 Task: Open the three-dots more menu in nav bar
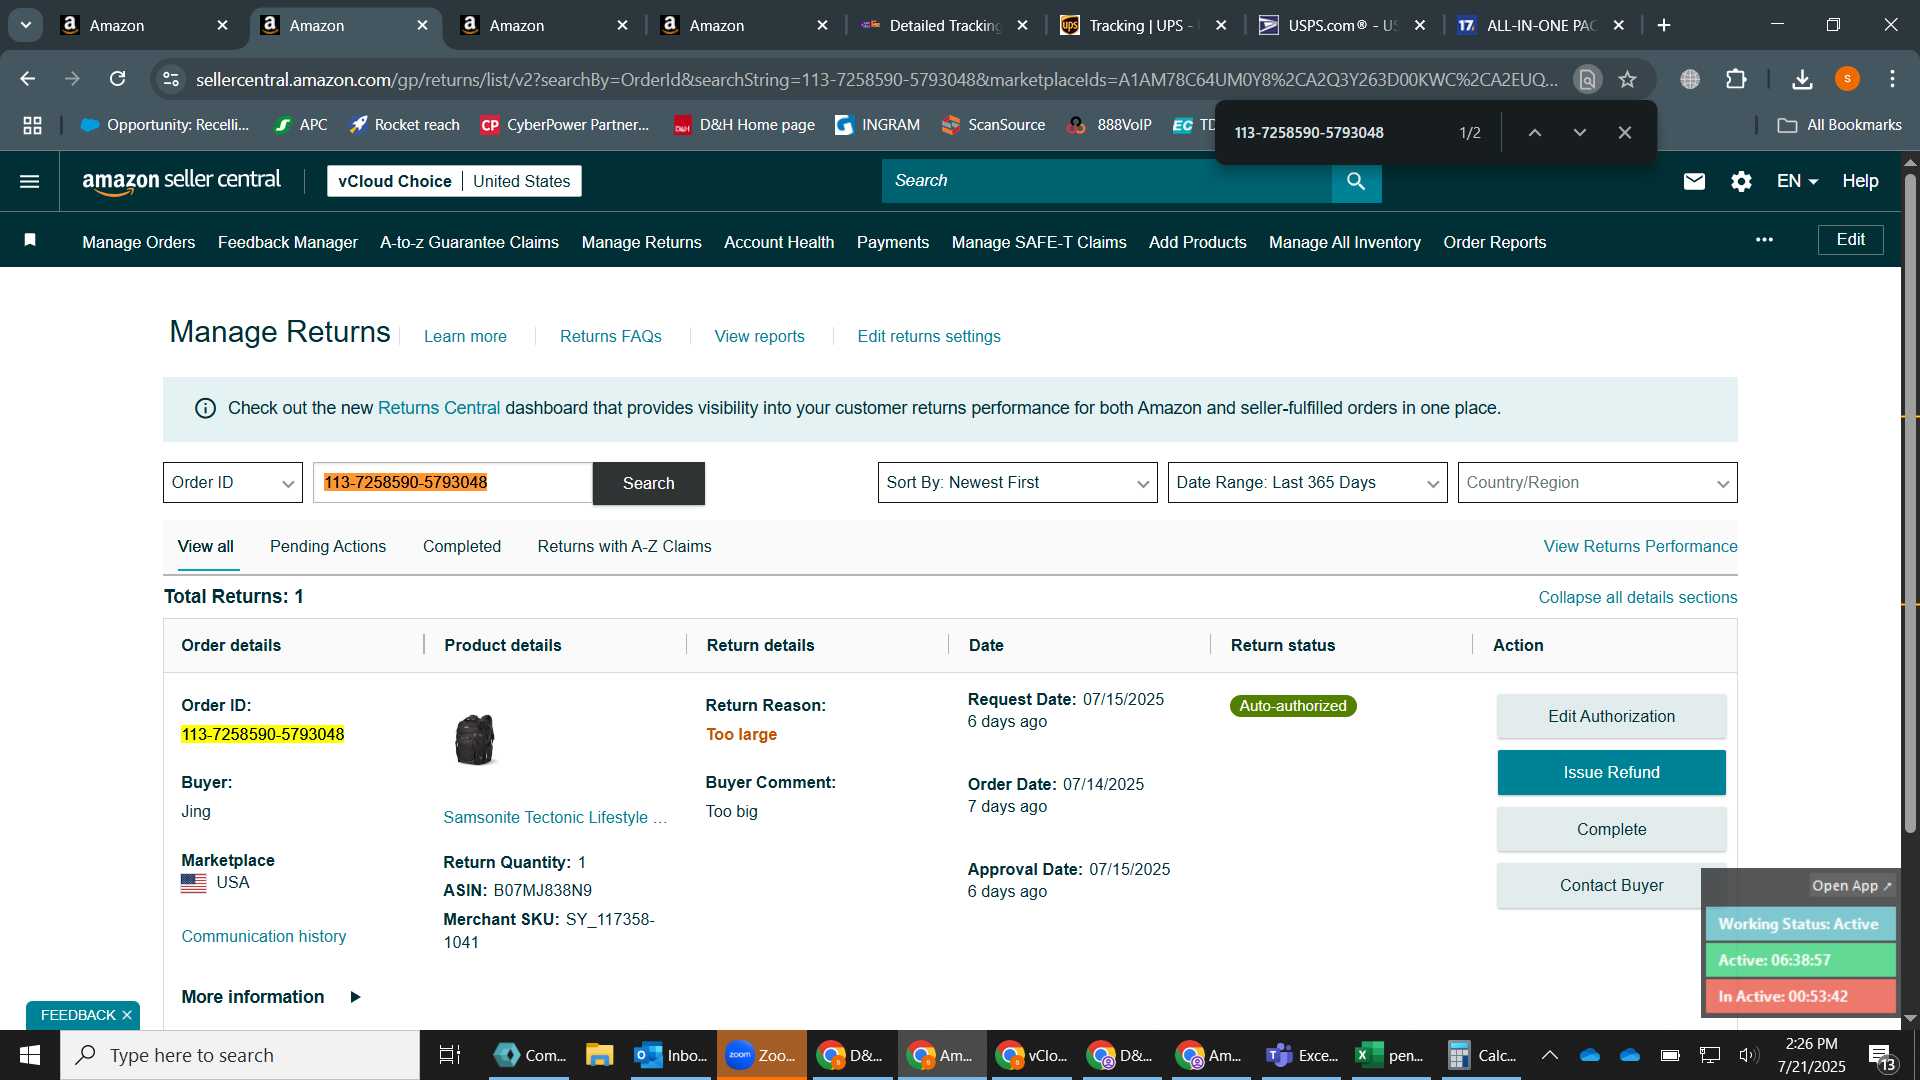tap(1764, 240)
